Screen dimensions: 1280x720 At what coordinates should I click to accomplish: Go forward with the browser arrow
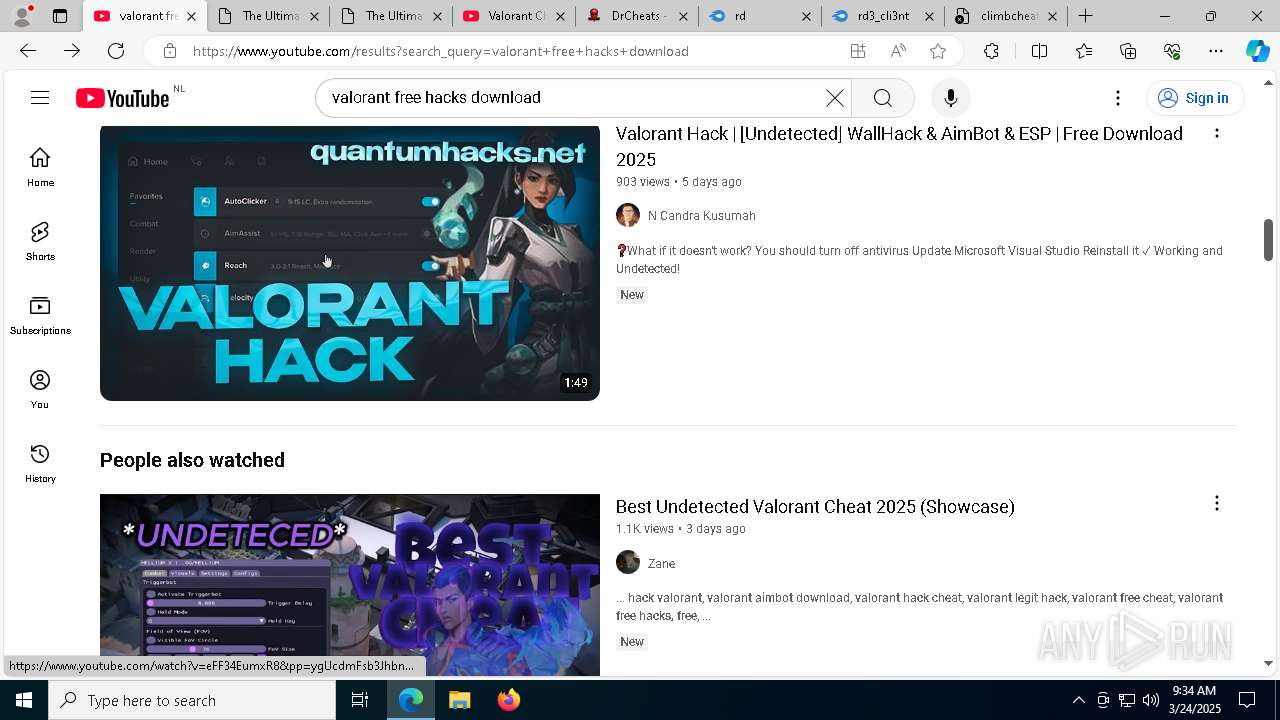click(x=72, y=51)
